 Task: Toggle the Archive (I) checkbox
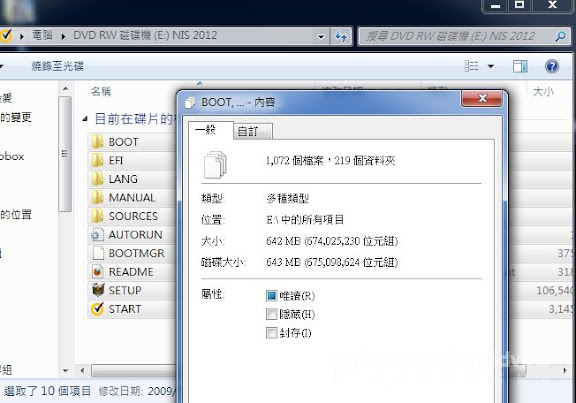(x=271, y=333)
